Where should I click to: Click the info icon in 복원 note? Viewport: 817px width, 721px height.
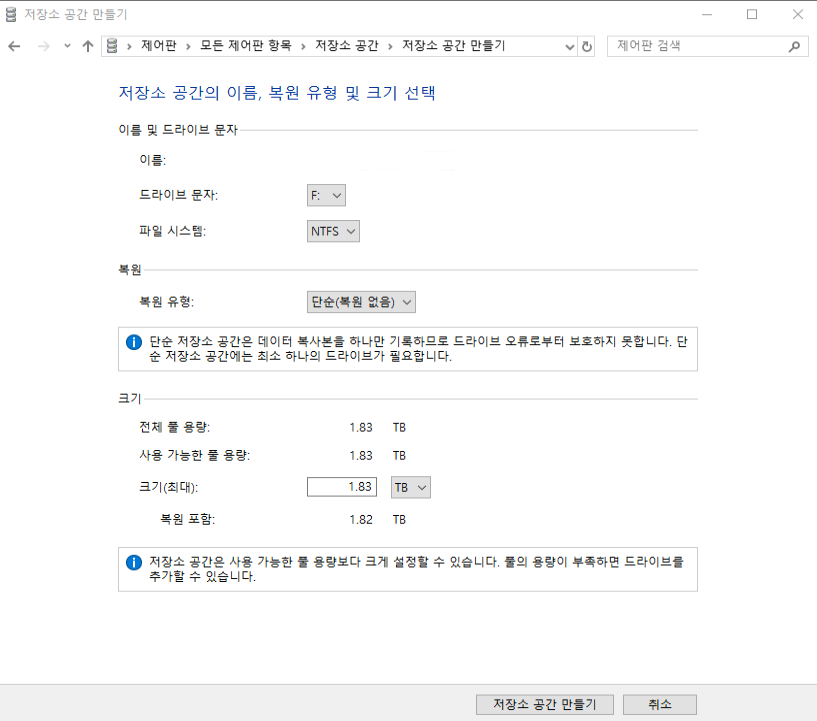point(134,342)
